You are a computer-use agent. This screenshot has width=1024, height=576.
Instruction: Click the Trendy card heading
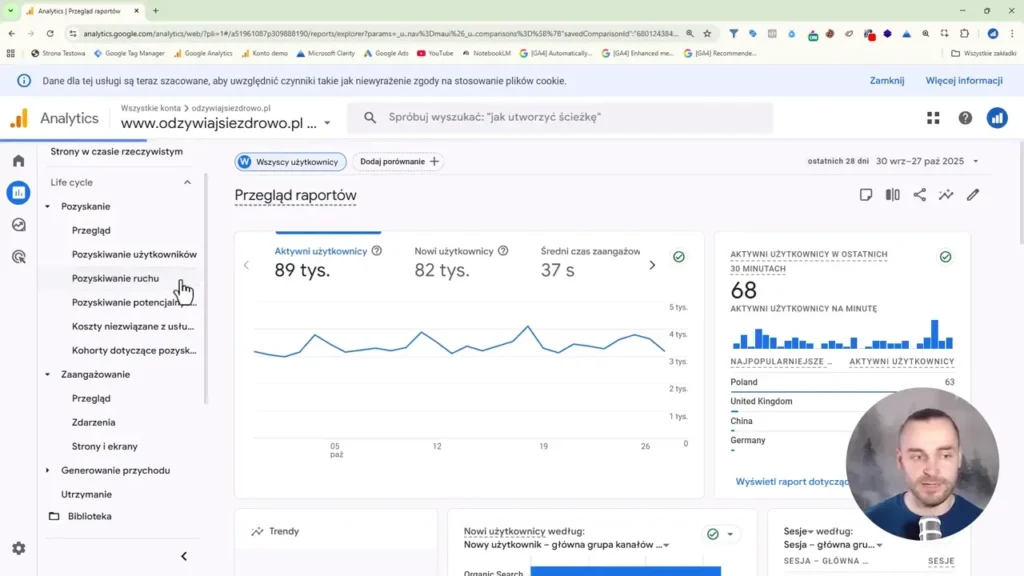[x=284, y=532]
